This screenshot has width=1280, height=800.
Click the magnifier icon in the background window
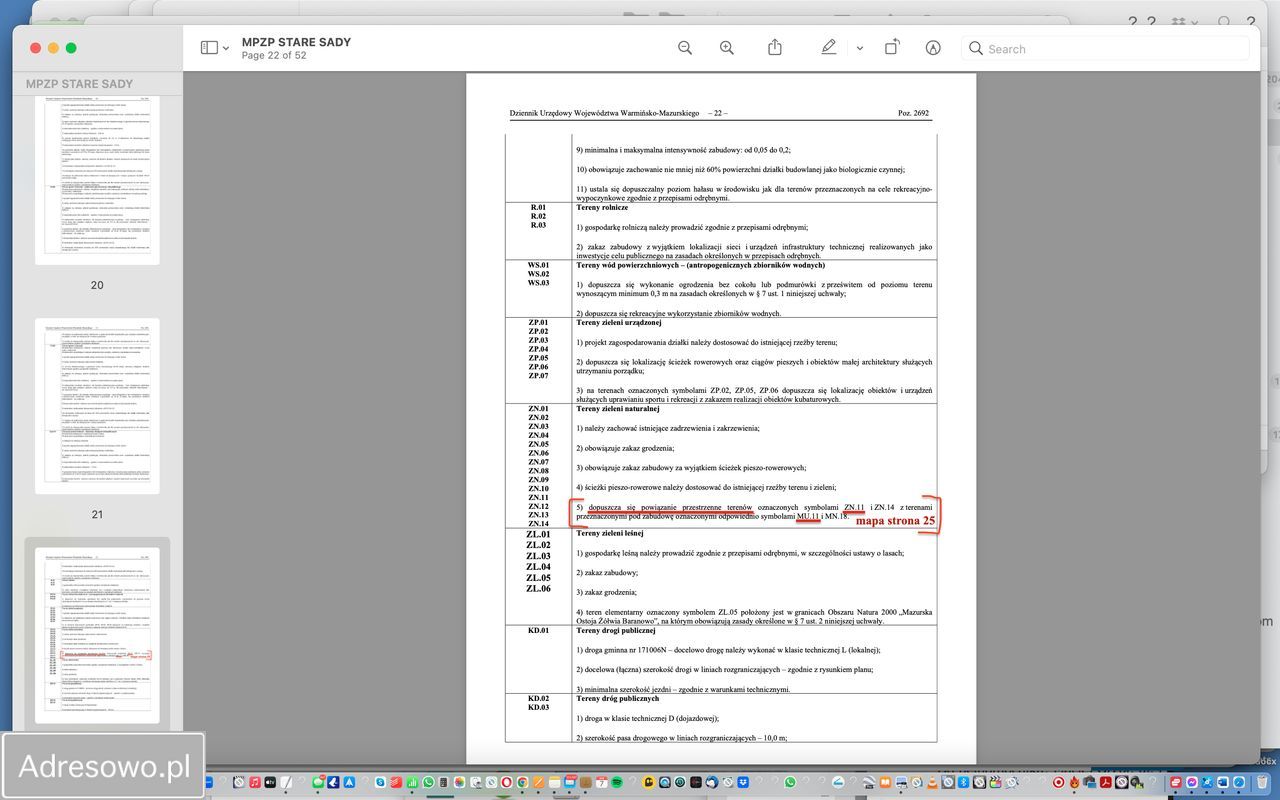[x=1224, y=22]
